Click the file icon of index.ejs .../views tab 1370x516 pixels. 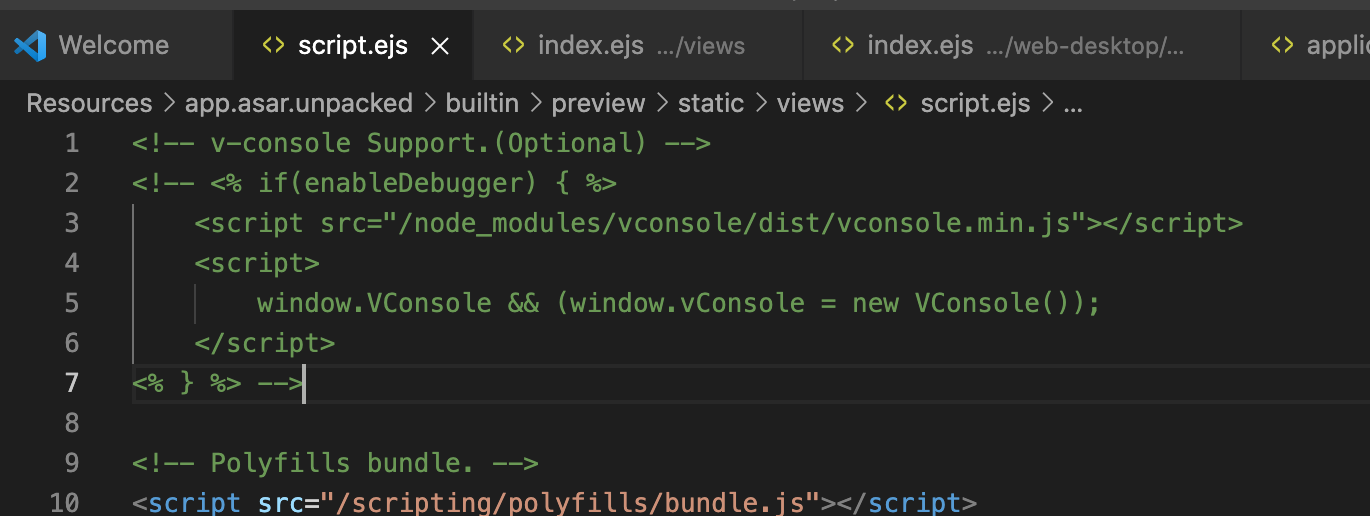(513, 45)
